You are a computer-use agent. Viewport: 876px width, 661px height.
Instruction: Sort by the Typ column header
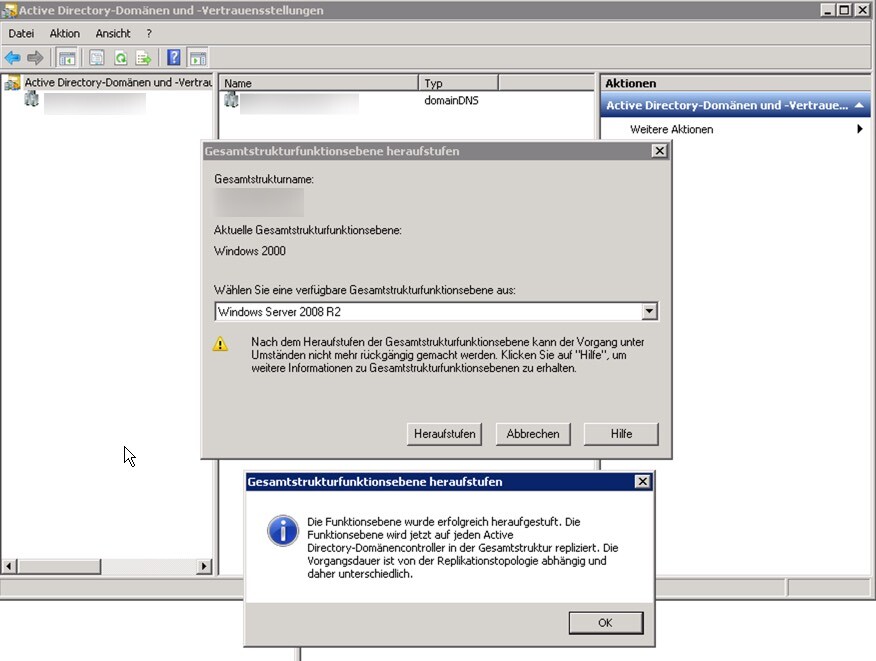click(x=458, y=83)
